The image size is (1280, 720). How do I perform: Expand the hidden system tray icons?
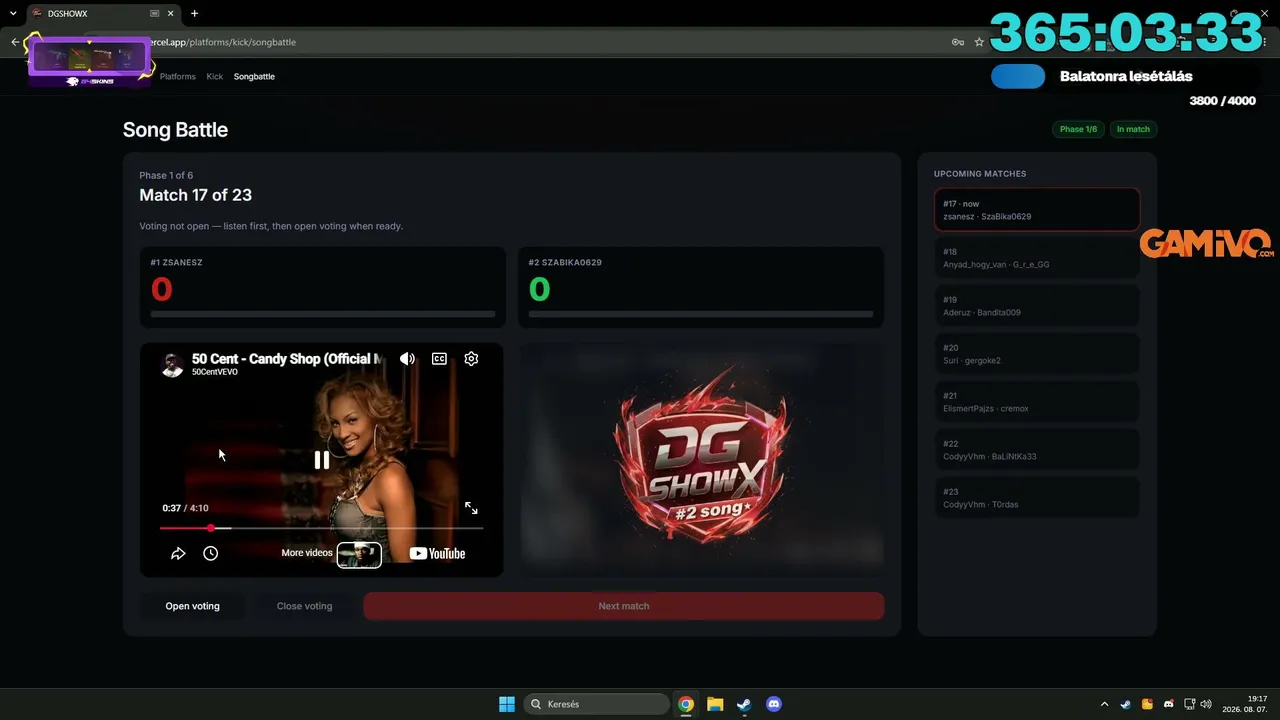tap(1104, 704)
